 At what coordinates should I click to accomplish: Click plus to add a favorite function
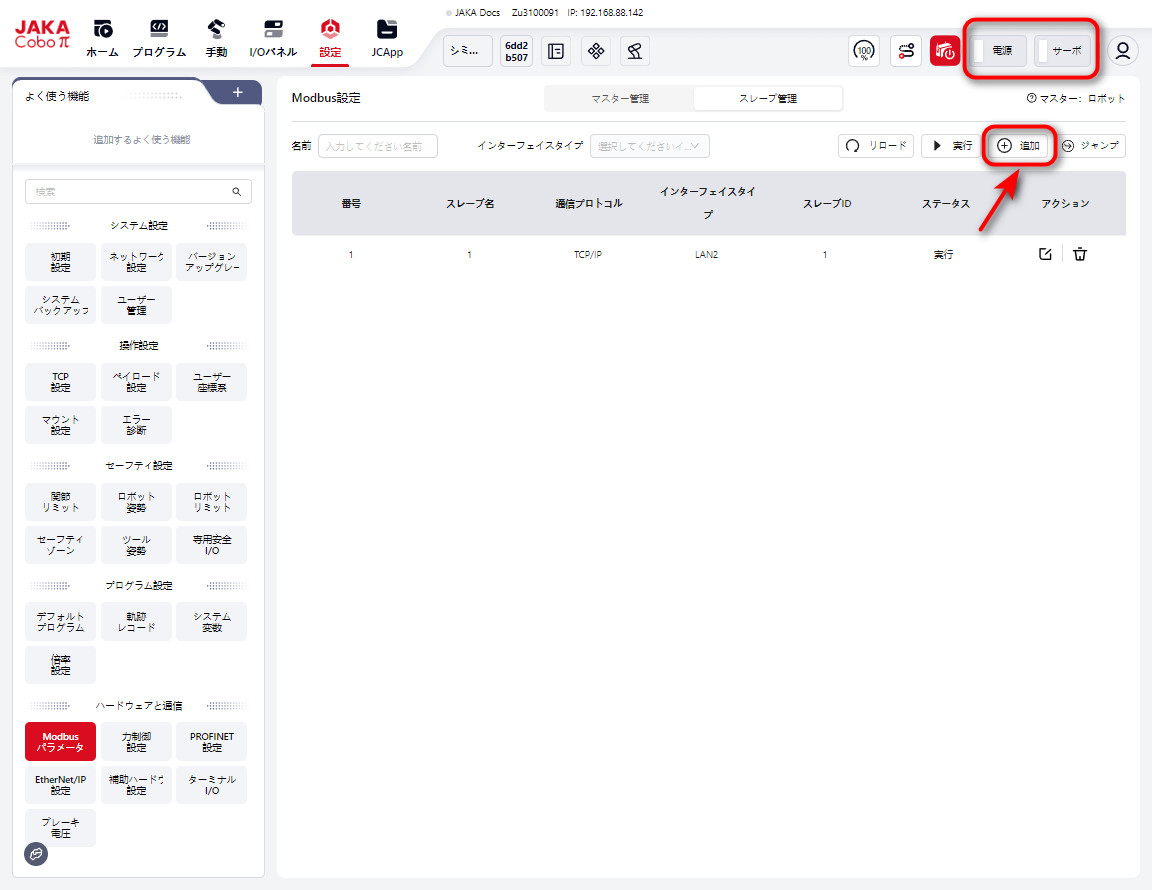237,93
